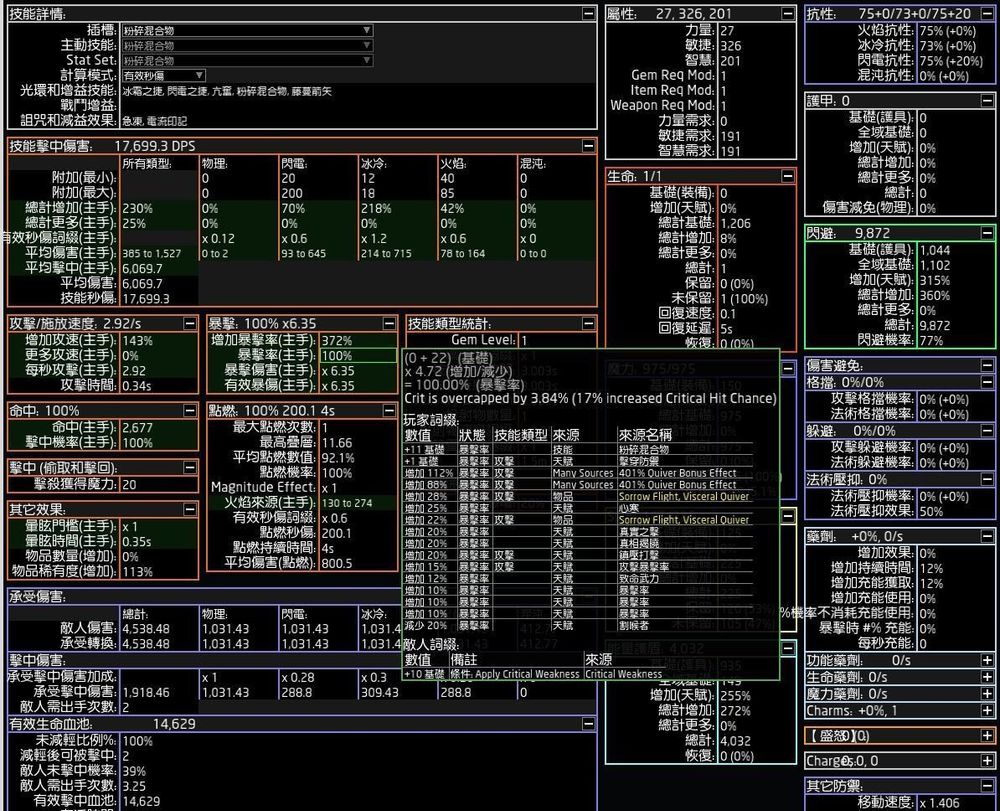Collapse the 閃避 panel
Image resolution: width=1000 pixels, height=811 pixels.
coord(989,232)
